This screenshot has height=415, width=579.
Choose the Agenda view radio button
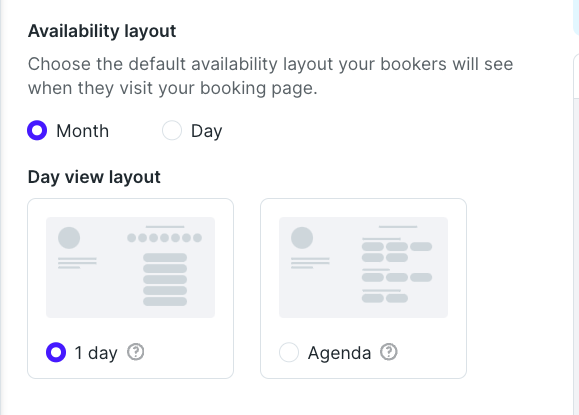point(289,352)
